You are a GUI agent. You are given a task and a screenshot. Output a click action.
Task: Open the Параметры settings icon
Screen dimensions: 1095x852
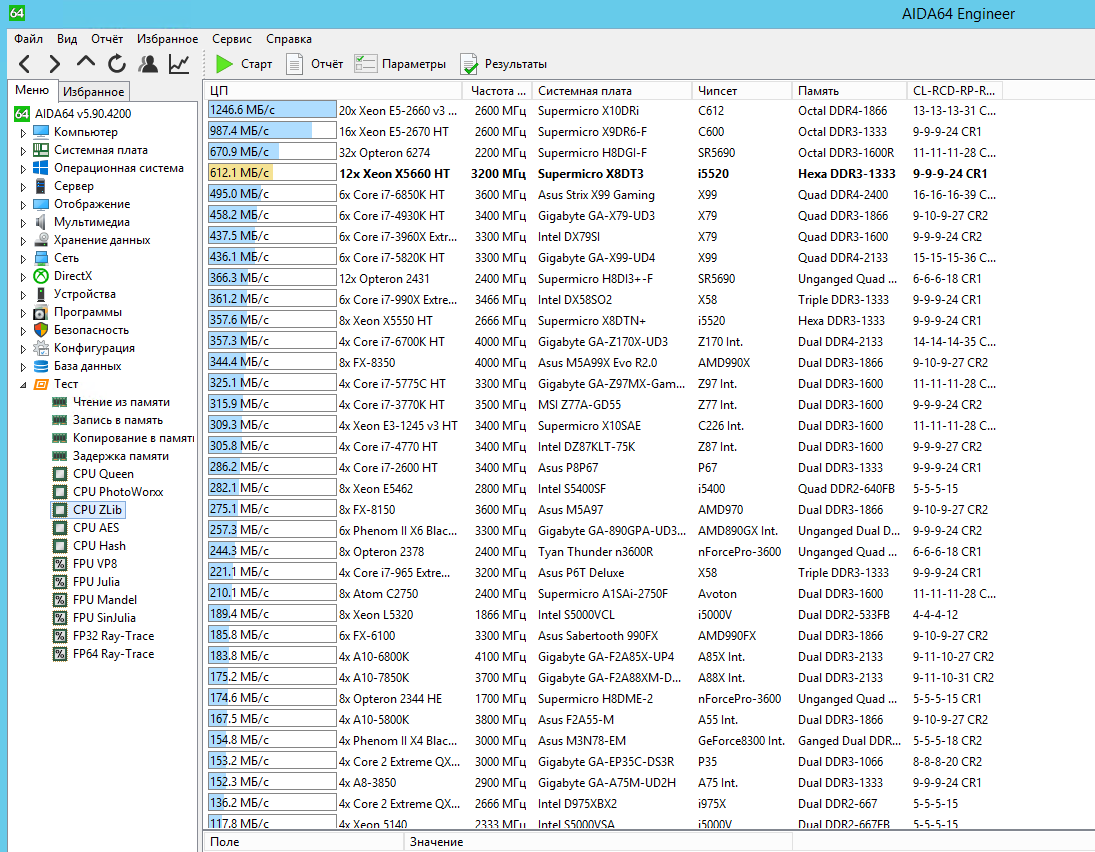[365, 64]
